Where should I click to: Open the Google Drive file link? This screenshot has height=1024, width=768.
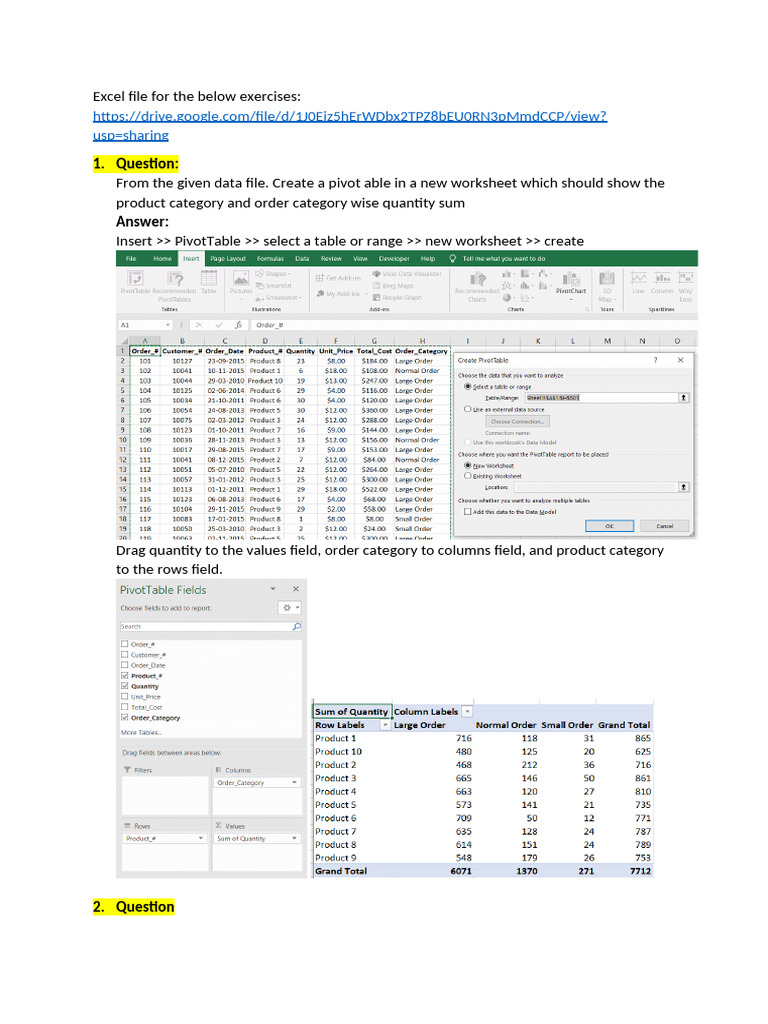[350, 116]
